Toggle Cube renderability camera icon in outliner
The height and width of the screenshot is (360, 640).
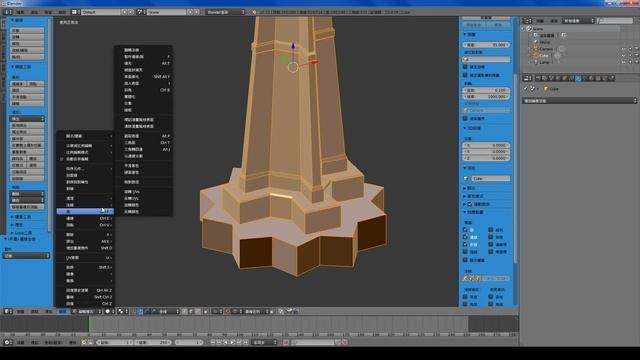[x=636, y=56]
